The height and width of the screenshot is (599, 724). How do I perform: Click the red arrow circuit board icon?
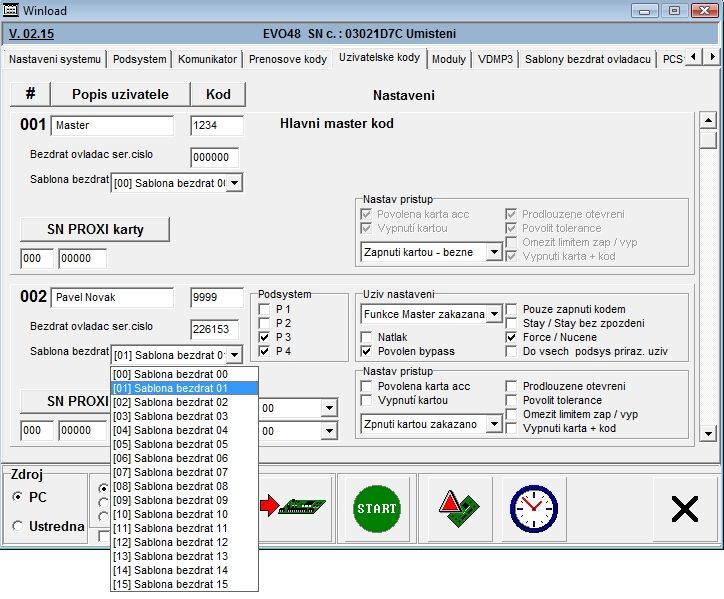coord(299,509)
